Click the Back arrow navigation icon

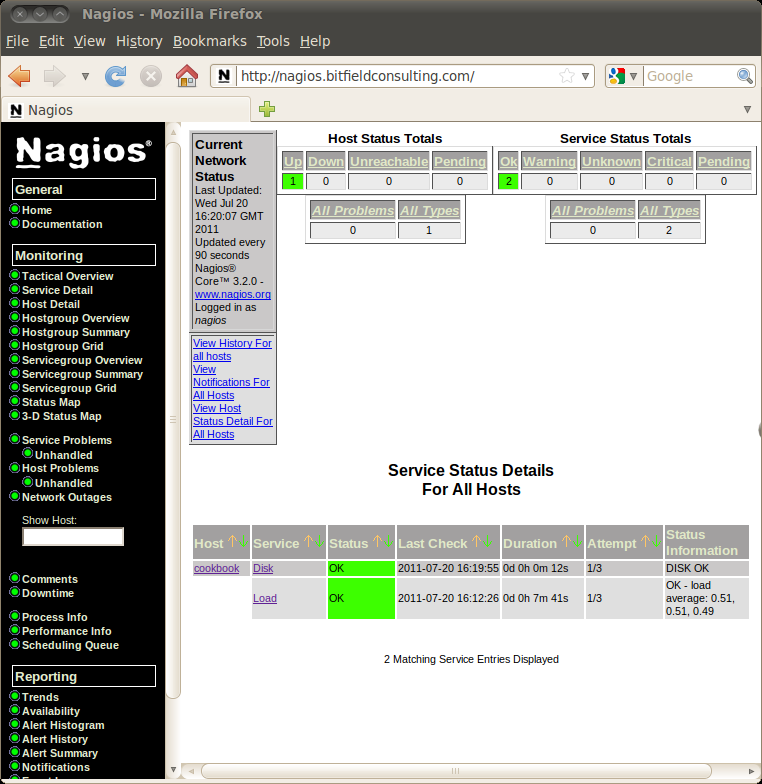(x=20, y=76)
